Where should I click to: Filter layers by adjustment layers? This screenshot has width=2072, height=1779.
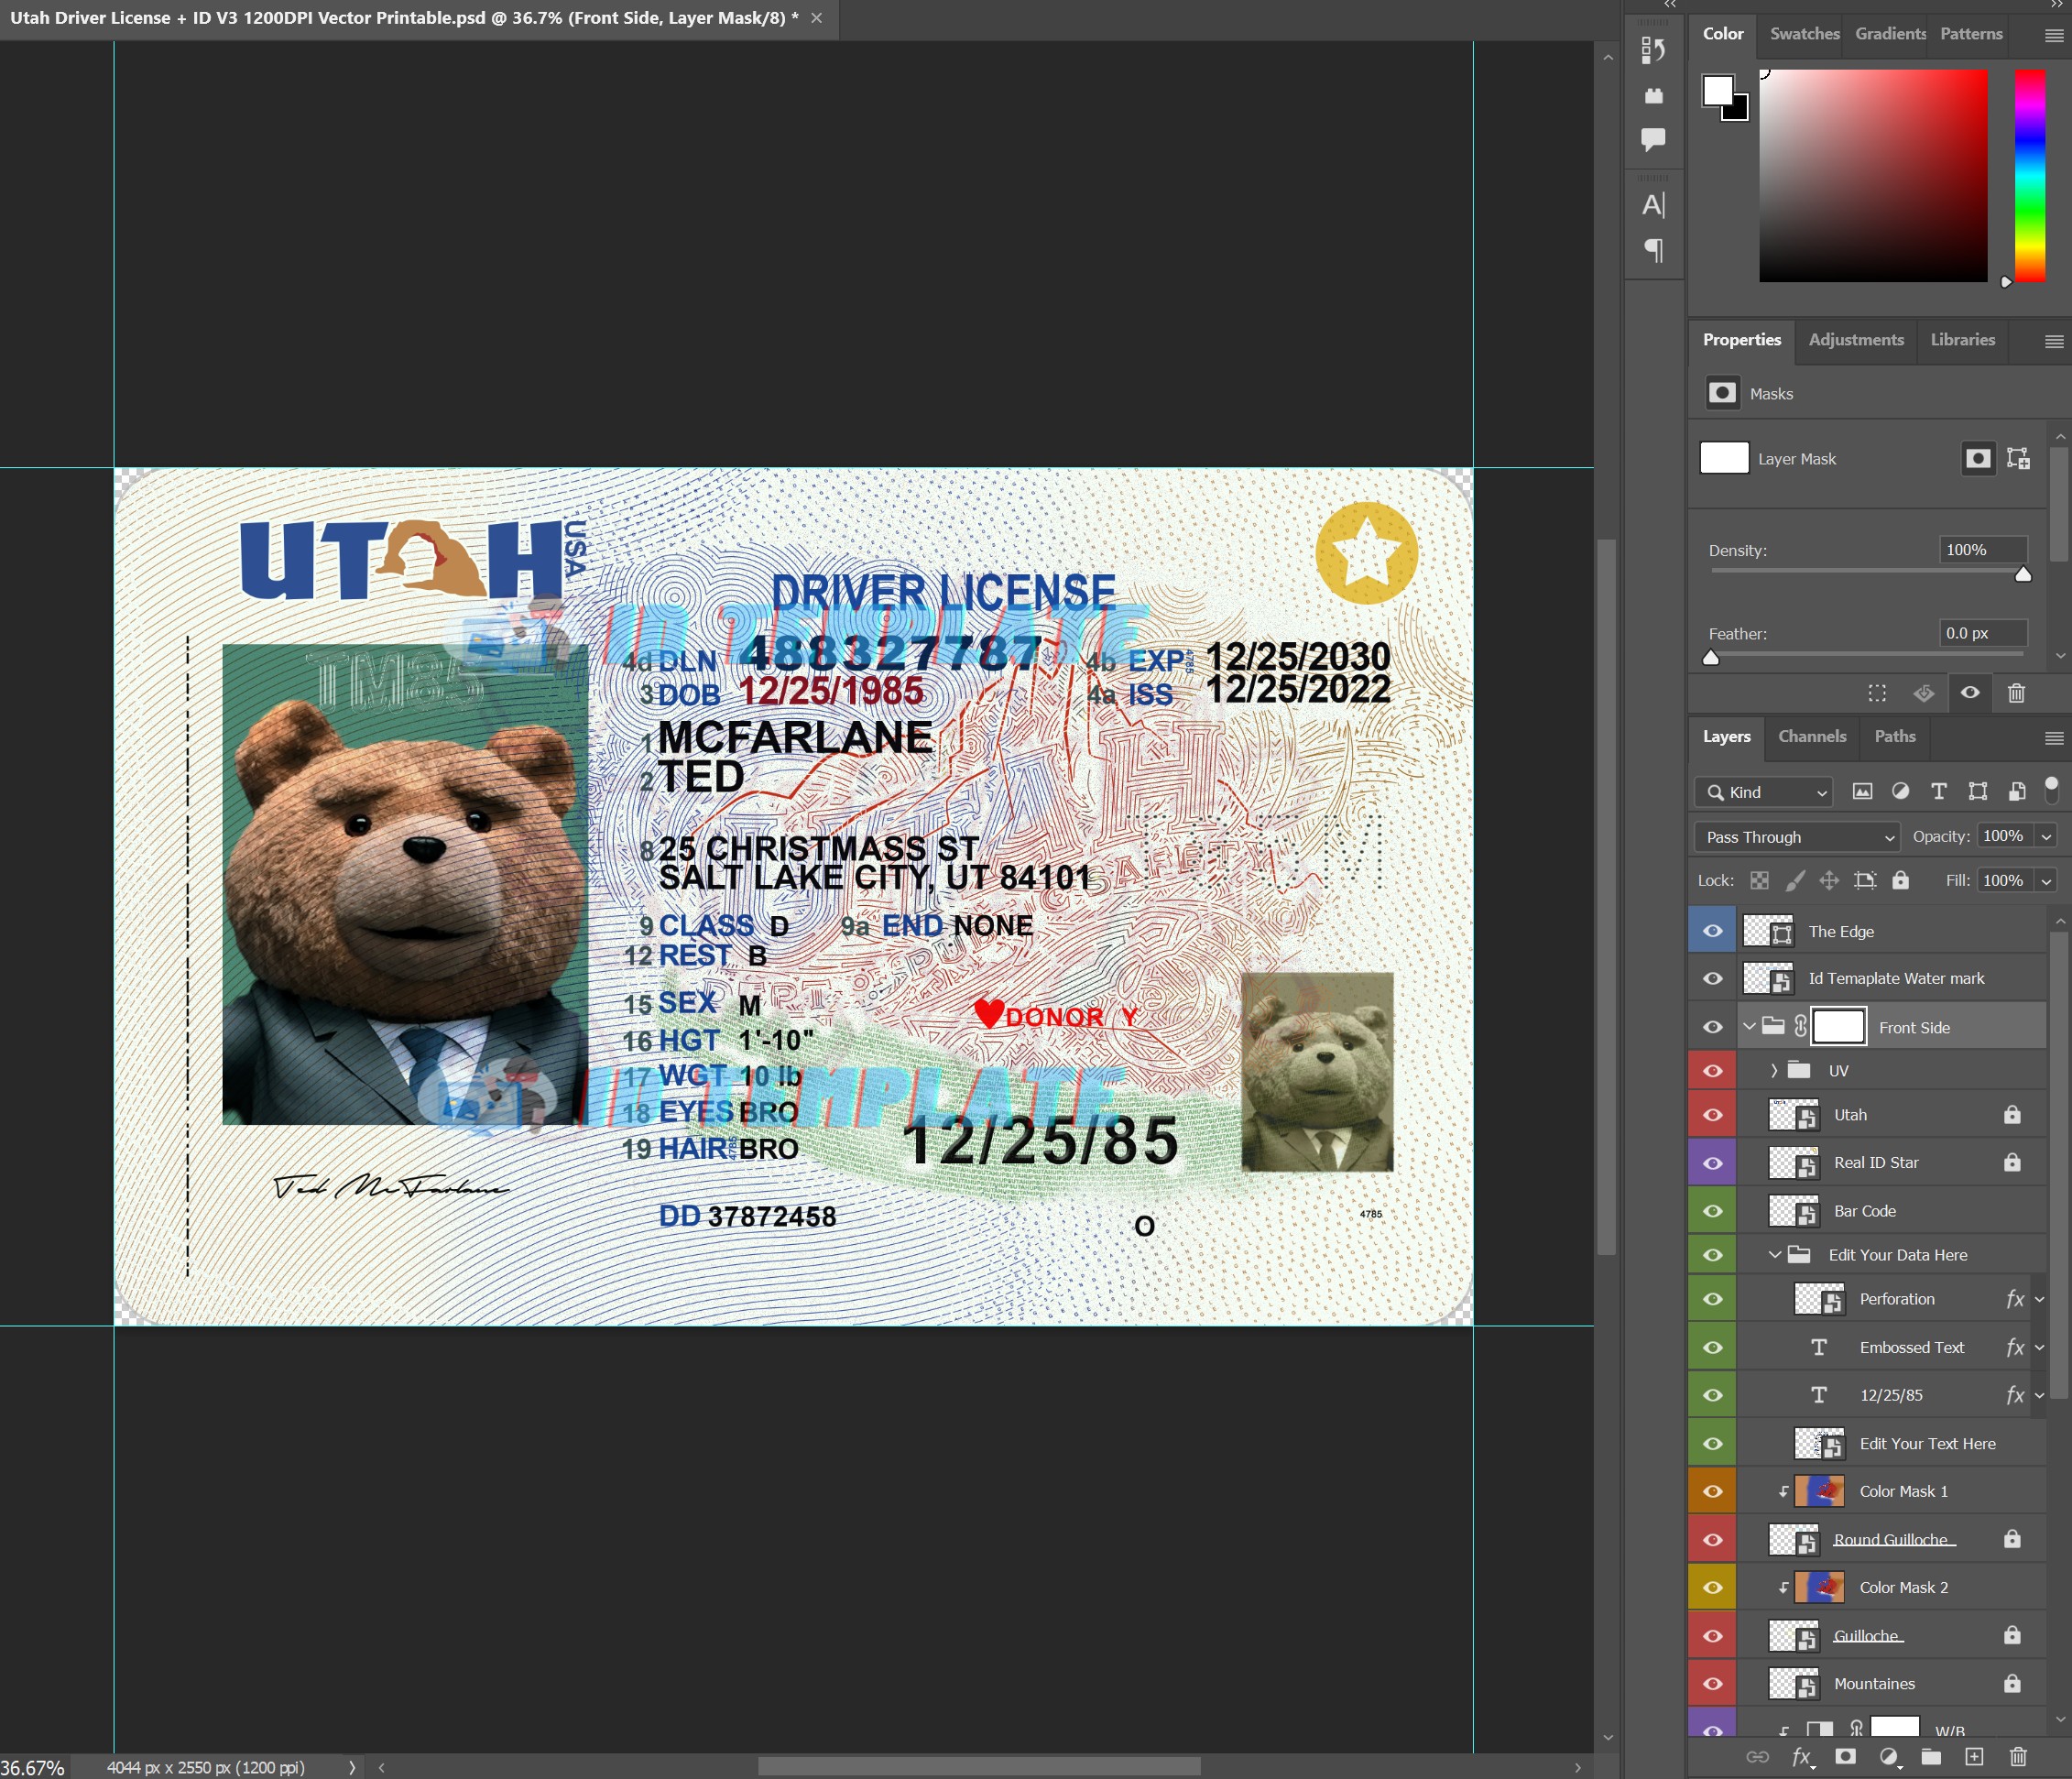point(1900,792)
